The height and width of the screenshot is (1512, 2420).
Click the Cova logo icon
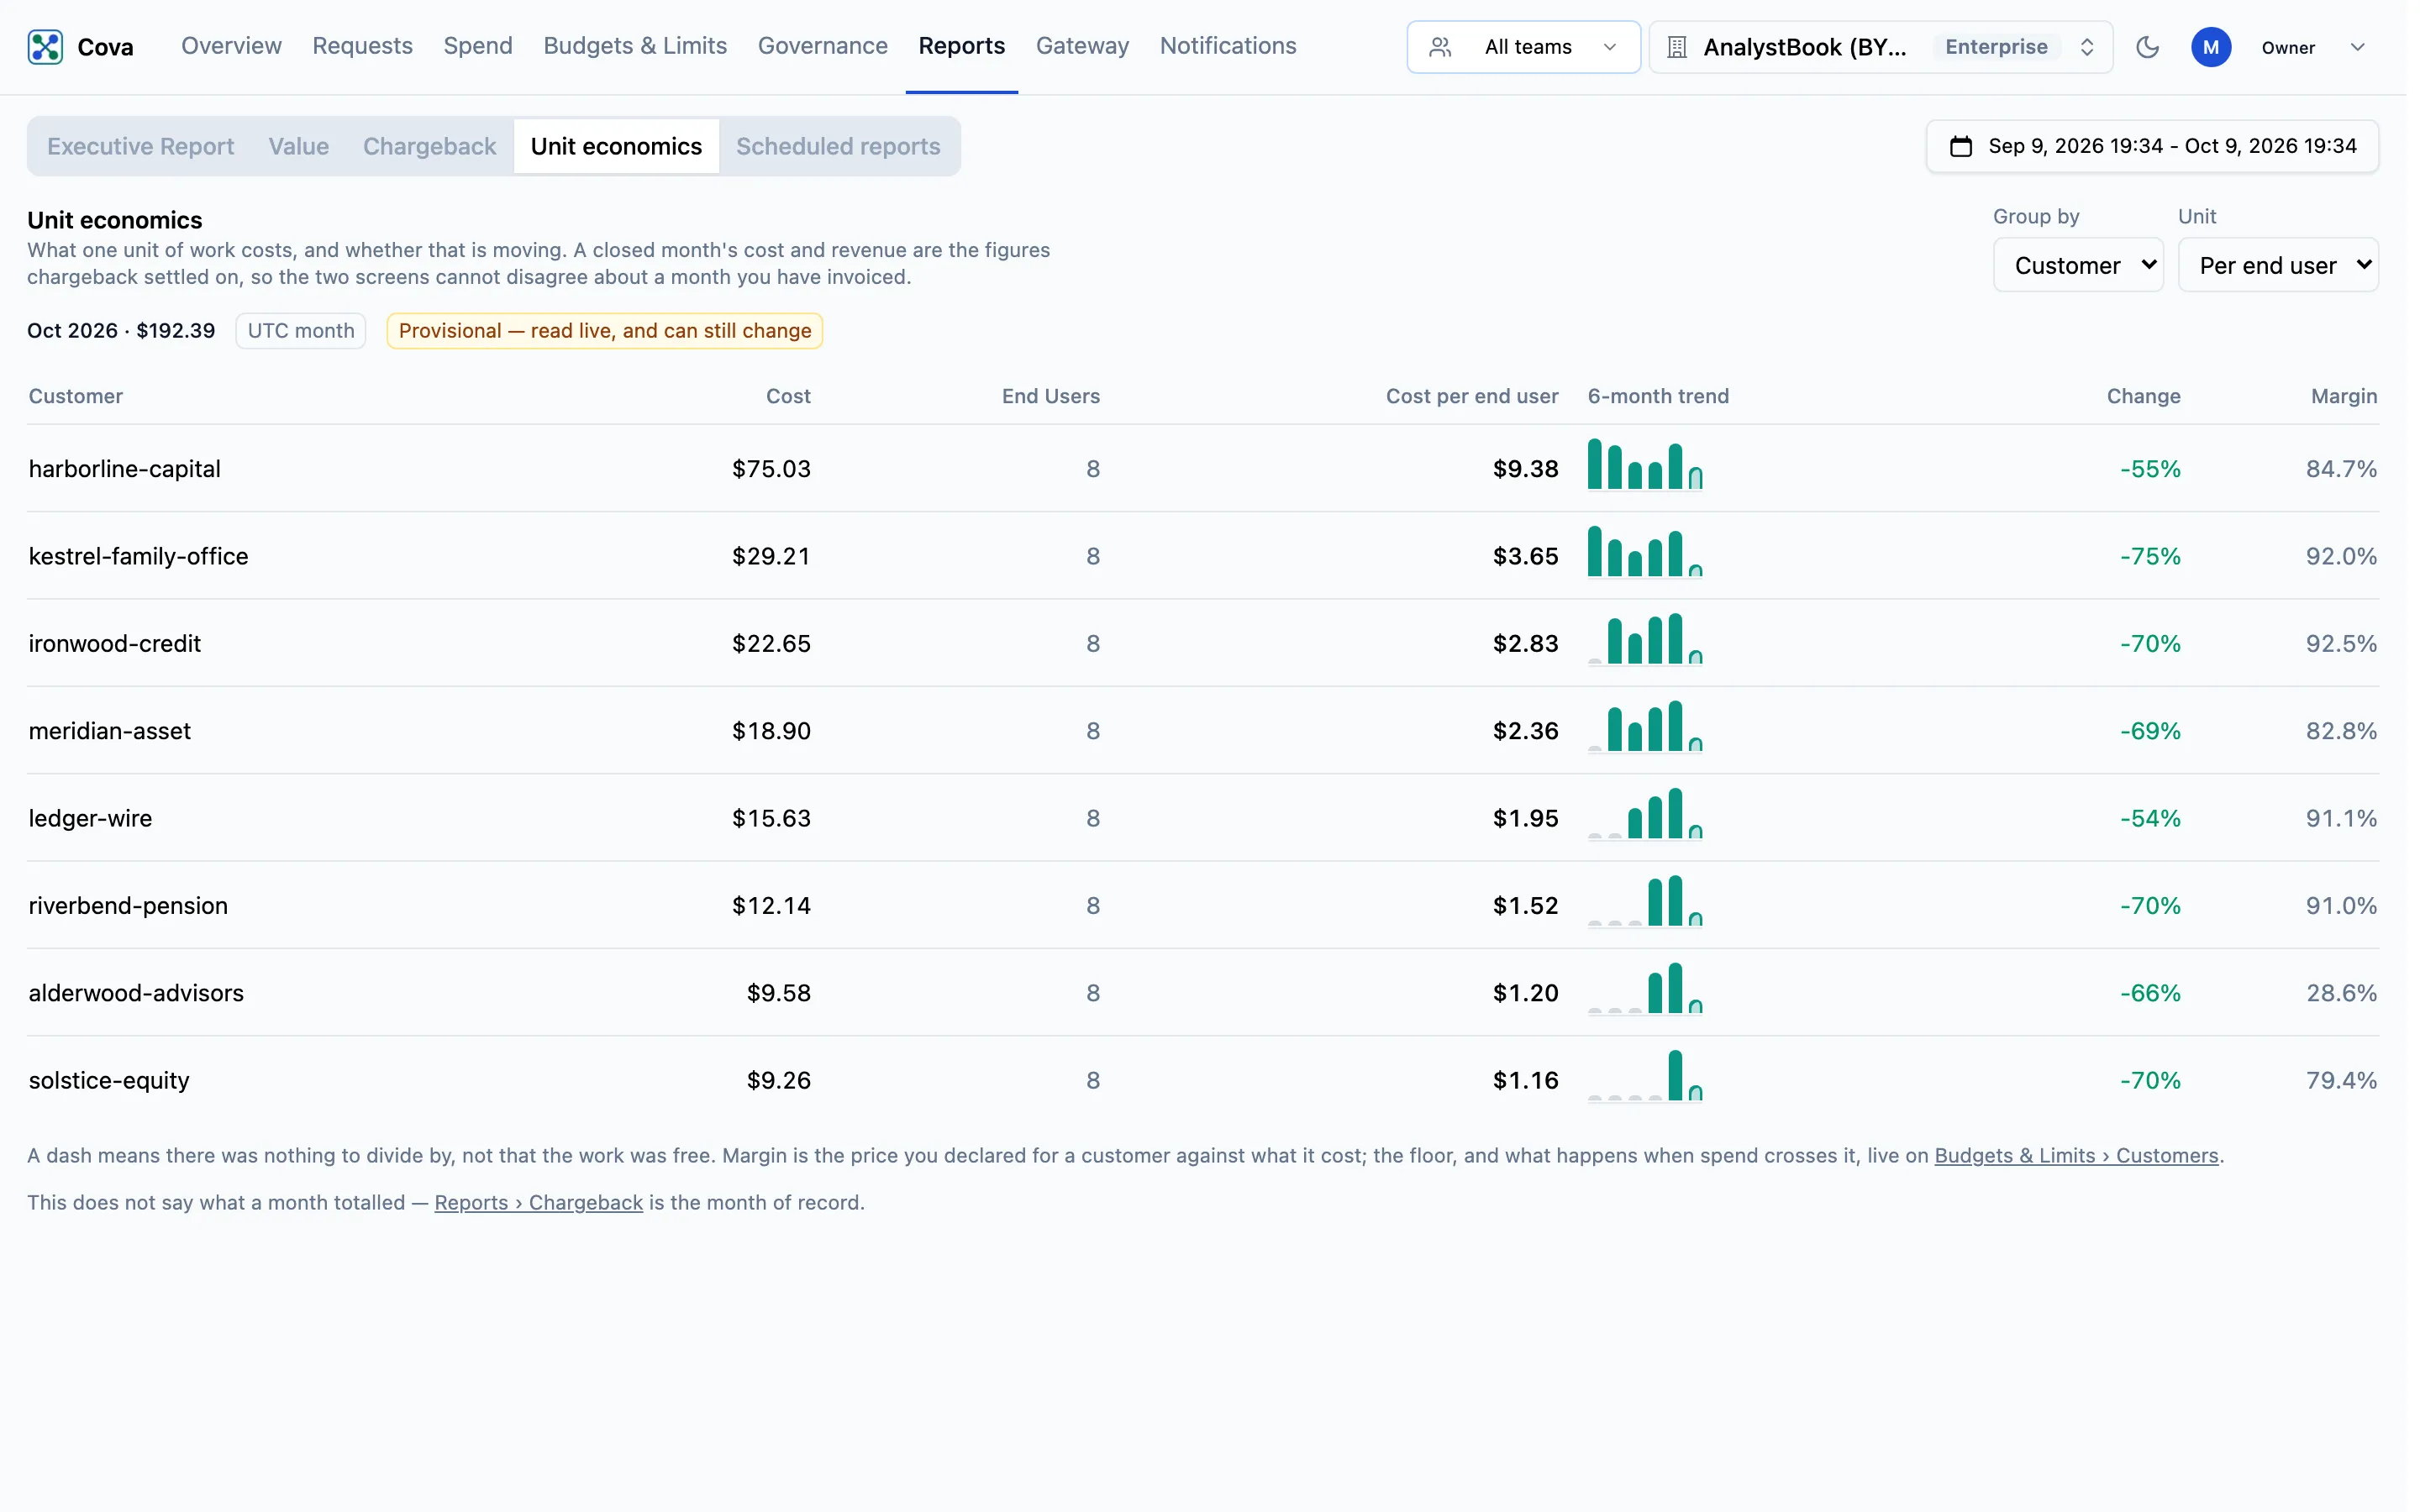[x=45, y=47]
